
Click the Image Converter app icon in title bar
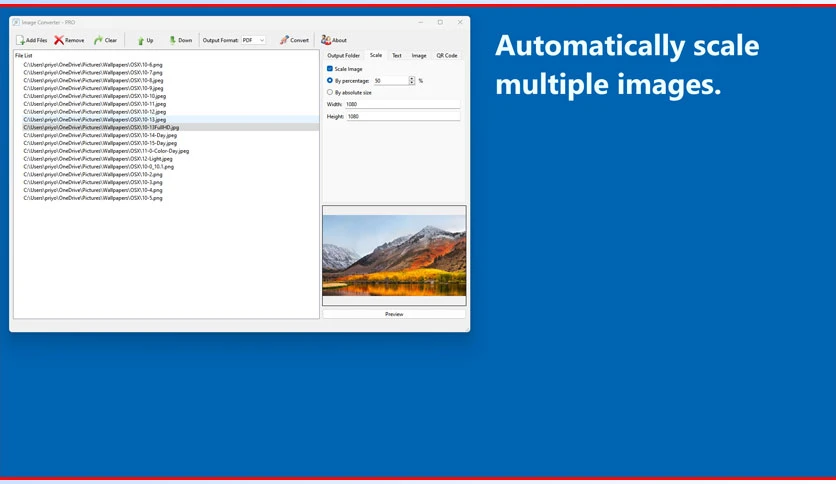pos(16,22)
